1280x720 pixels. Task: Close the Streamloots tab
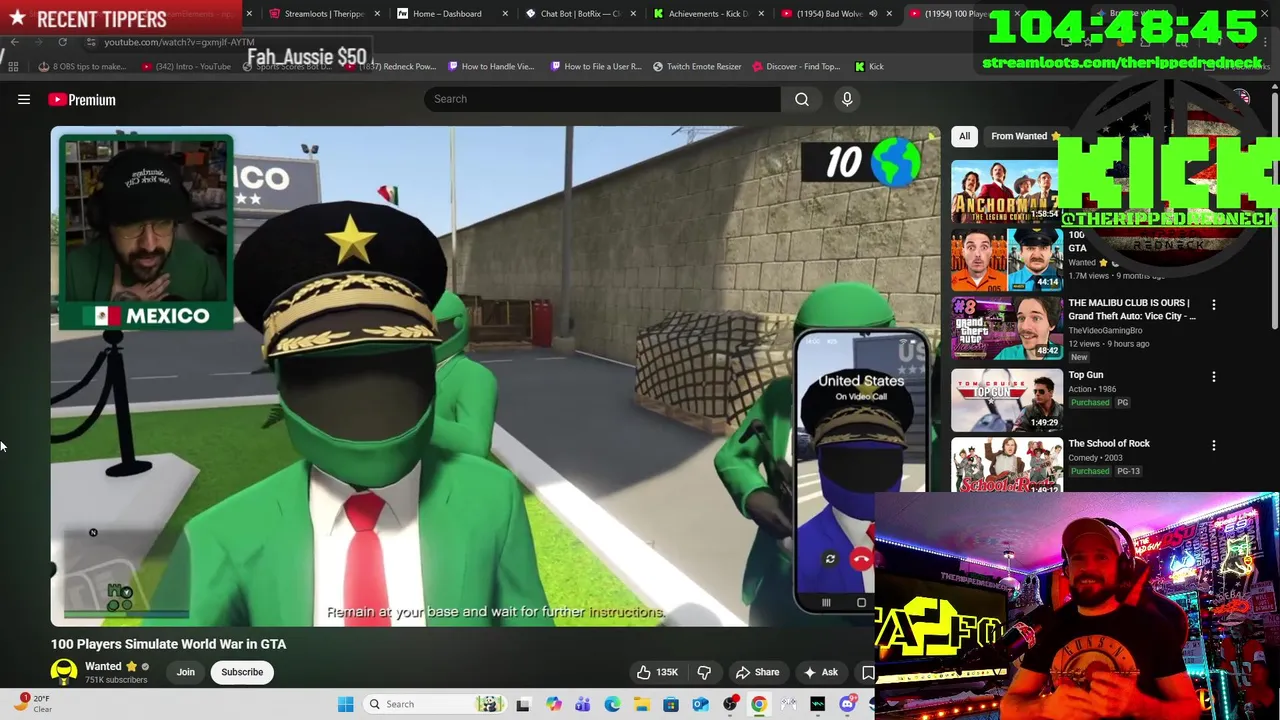377,14
